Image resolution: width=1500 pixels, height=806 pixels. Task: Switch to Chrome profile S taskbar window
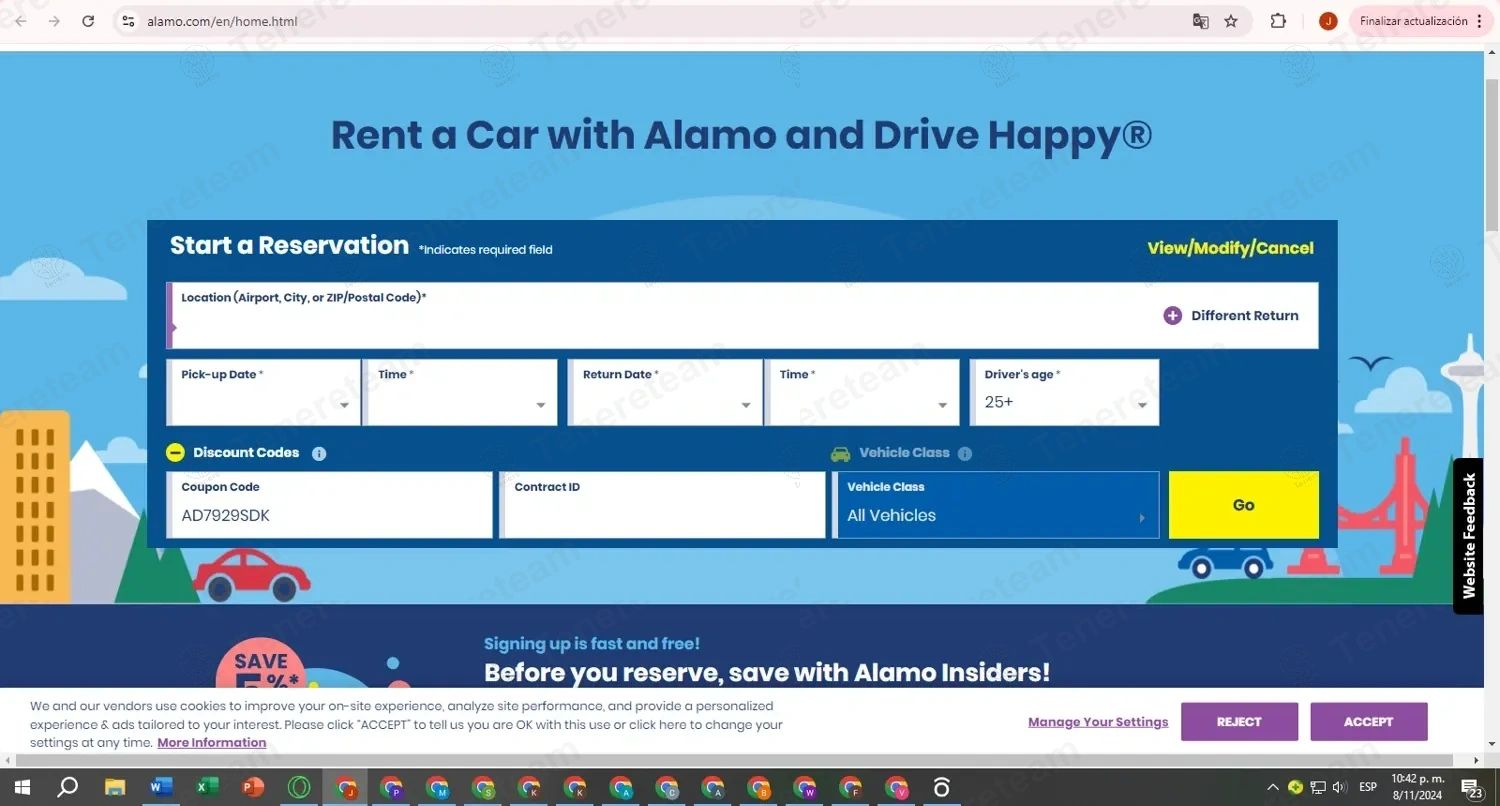[483, 787]
